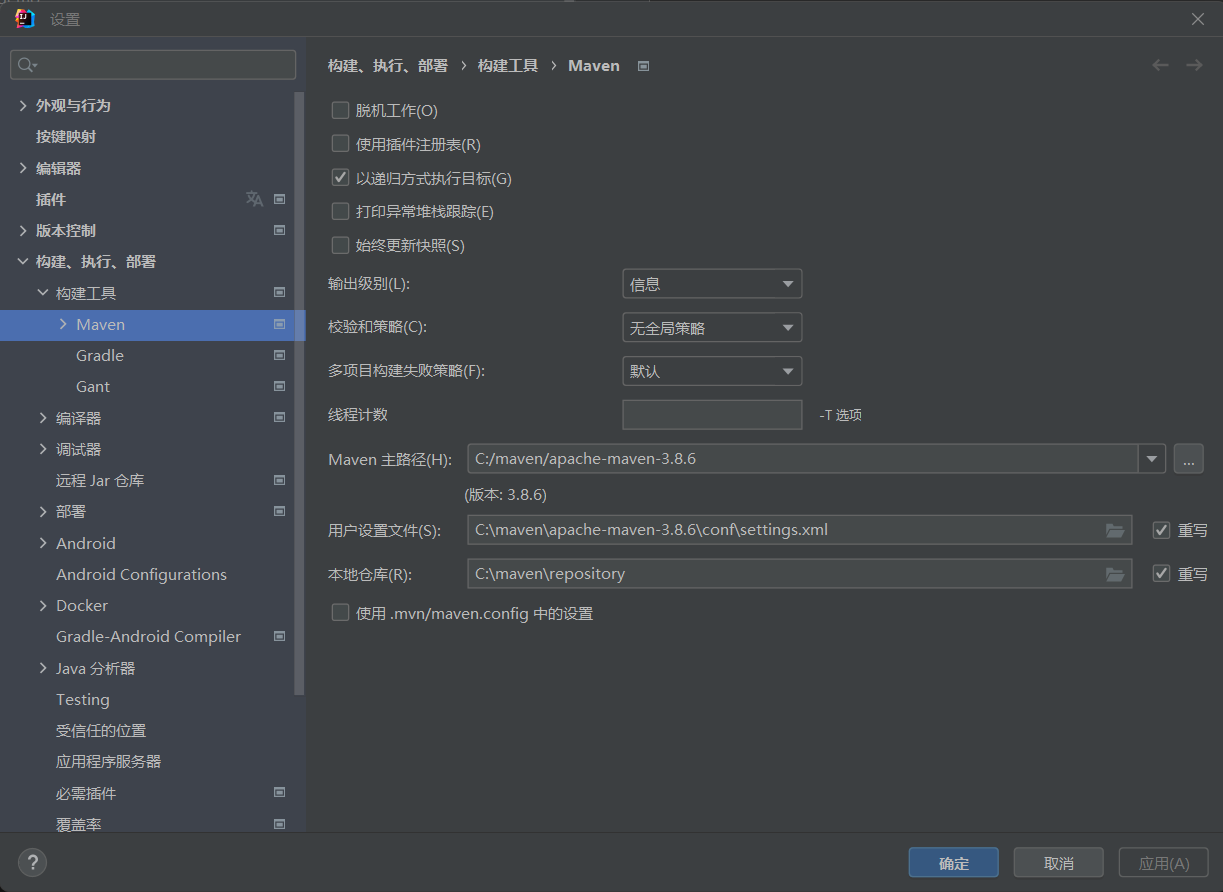Image resolution: width=1223 pixels, height=892 pixels.
Task: Focus the settings search input field
Action: click(153, 65)
